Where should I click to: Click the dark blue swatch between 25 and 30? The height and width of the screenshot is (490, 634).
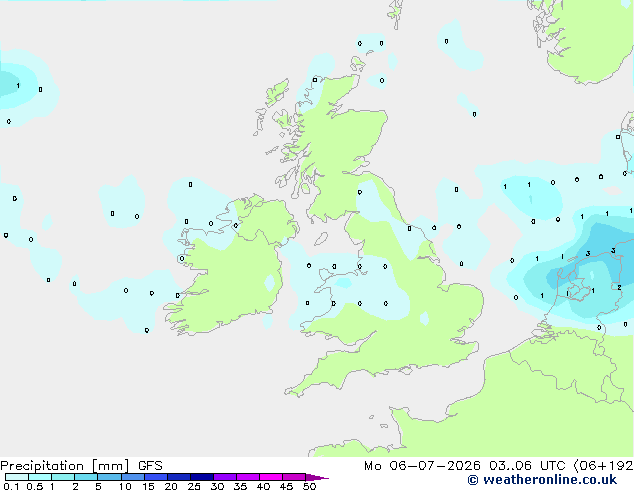click(202, 477)
